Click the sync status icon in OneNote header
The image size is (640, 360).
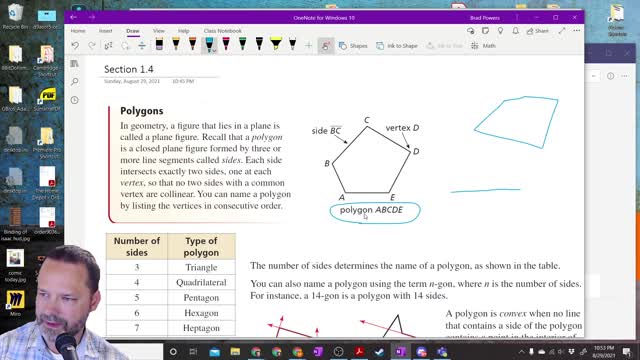tap(471, 31)
